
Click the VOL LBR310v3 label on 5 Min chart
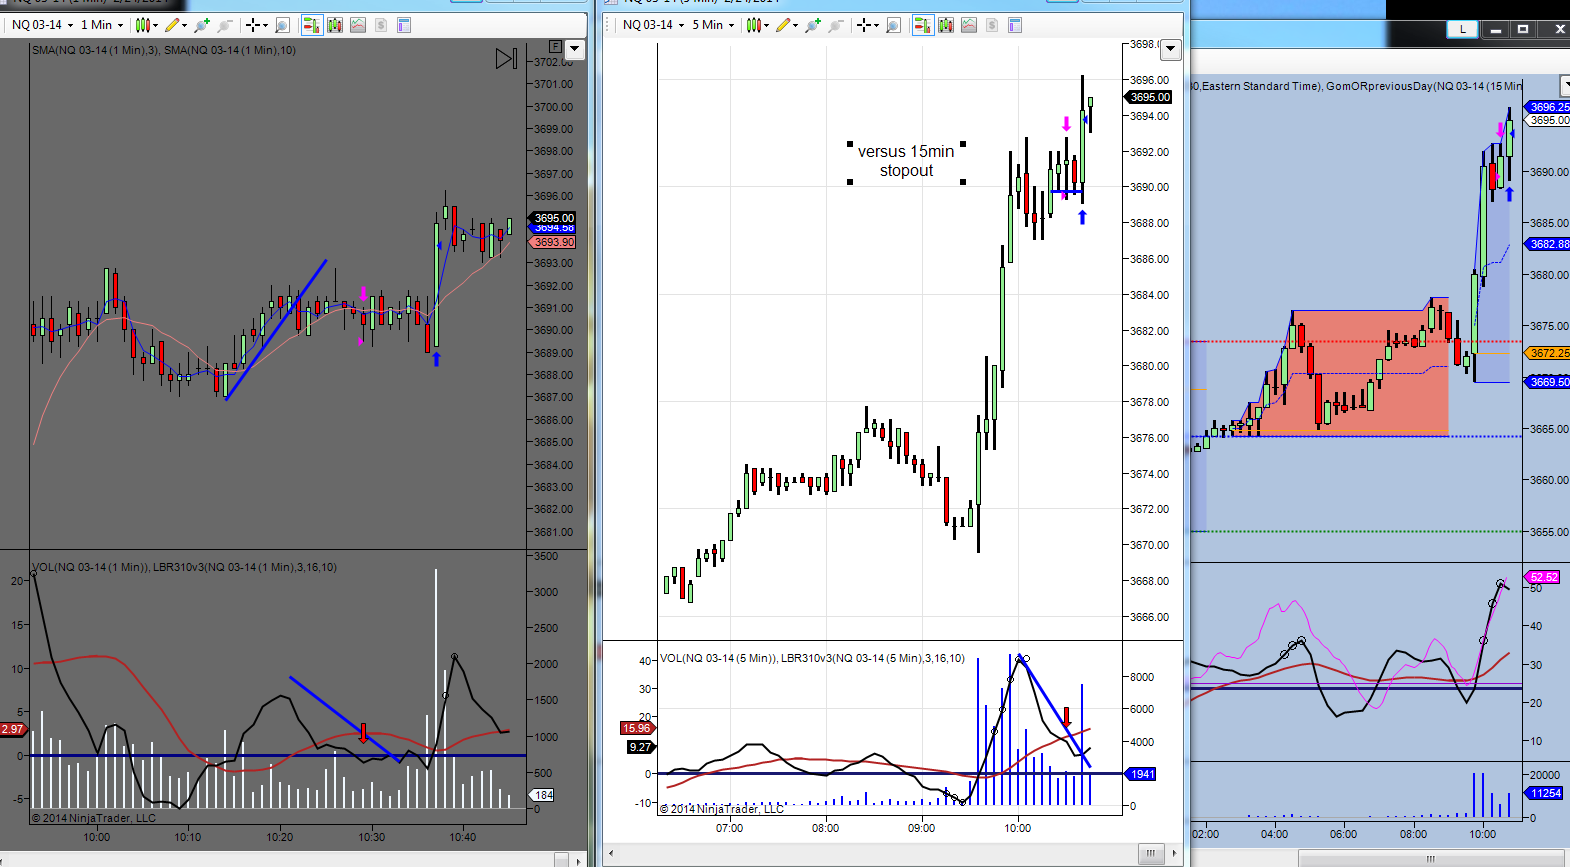click(812, 658)
